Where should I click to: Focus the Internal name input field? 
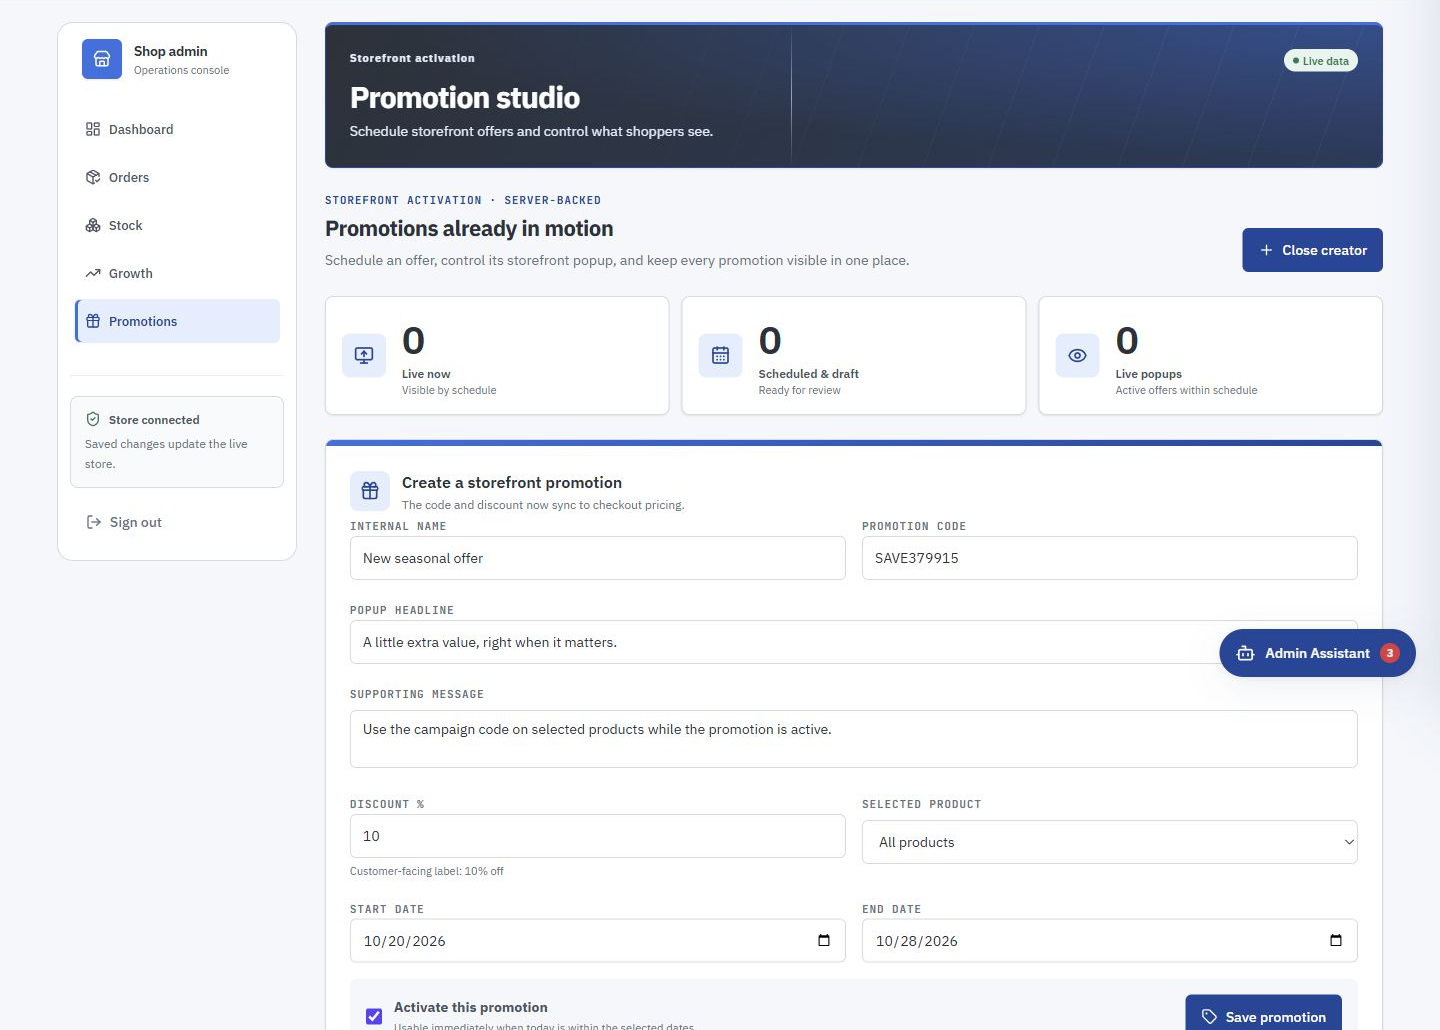[598, 558]
